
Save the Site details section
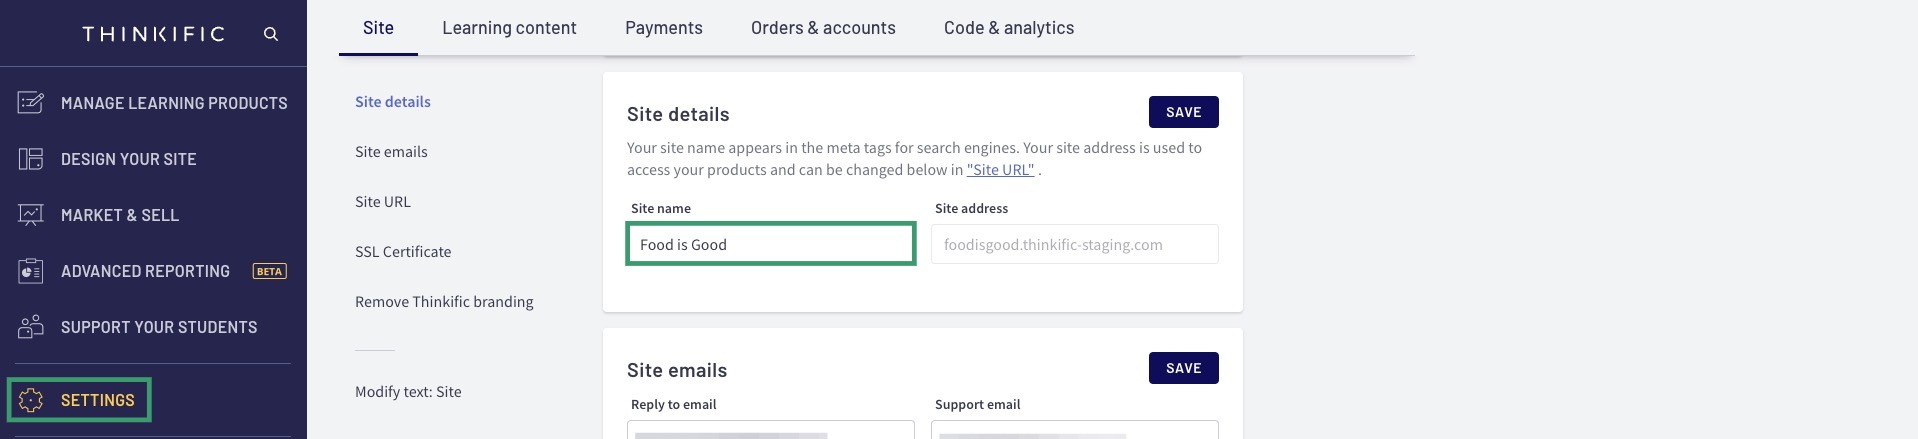(x=1184, y=112)
